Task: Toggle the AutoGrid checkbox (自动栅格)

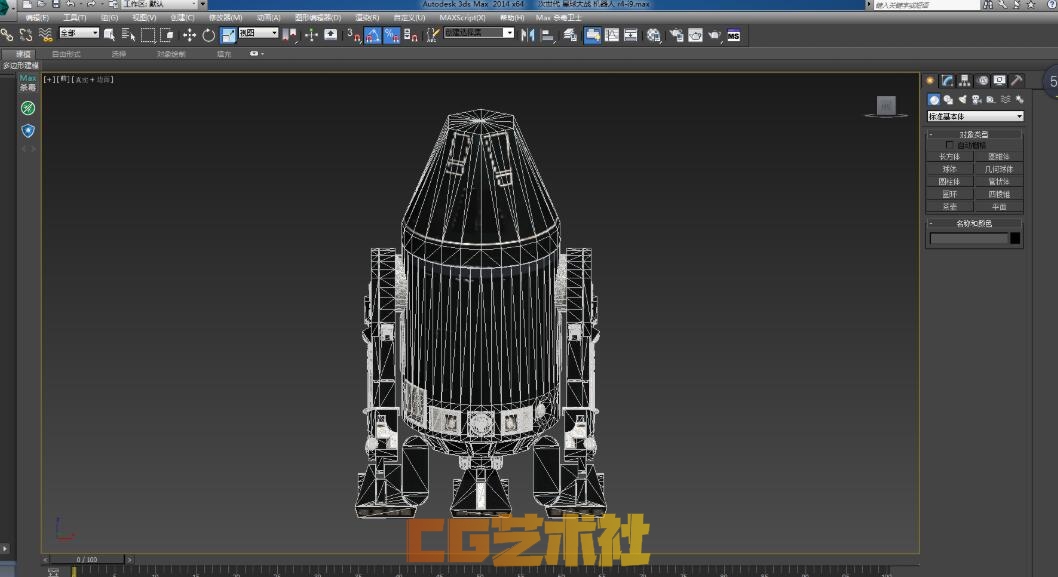Action: pos(949,145)
